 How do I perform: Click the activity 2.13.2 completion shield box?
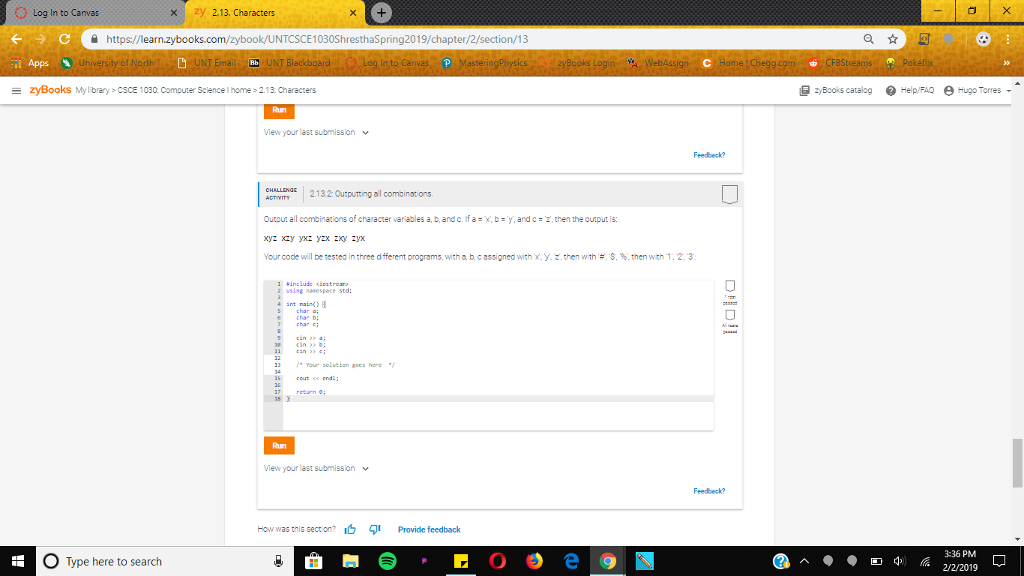729,194
